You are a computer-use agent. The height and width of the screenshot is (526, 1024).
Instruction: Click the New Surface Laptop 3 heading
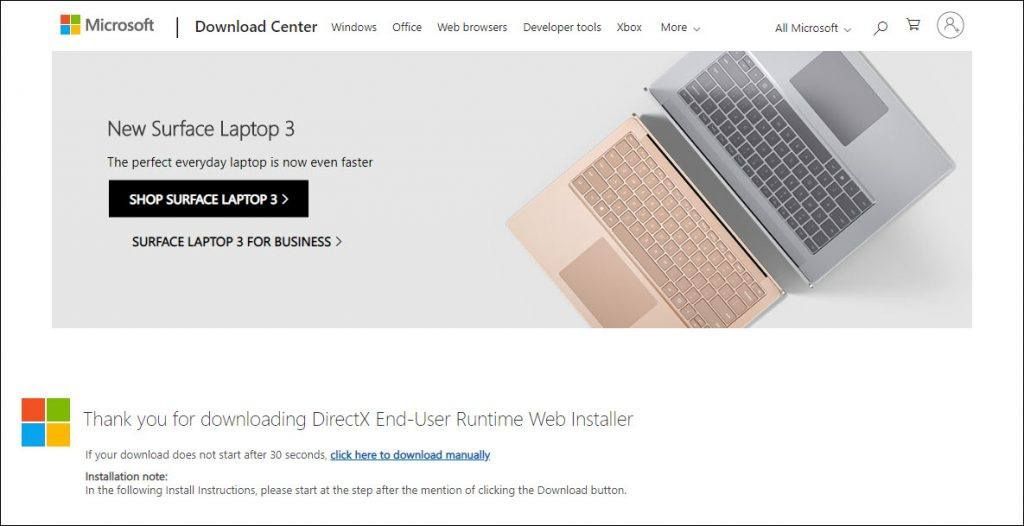click(200, 129)
